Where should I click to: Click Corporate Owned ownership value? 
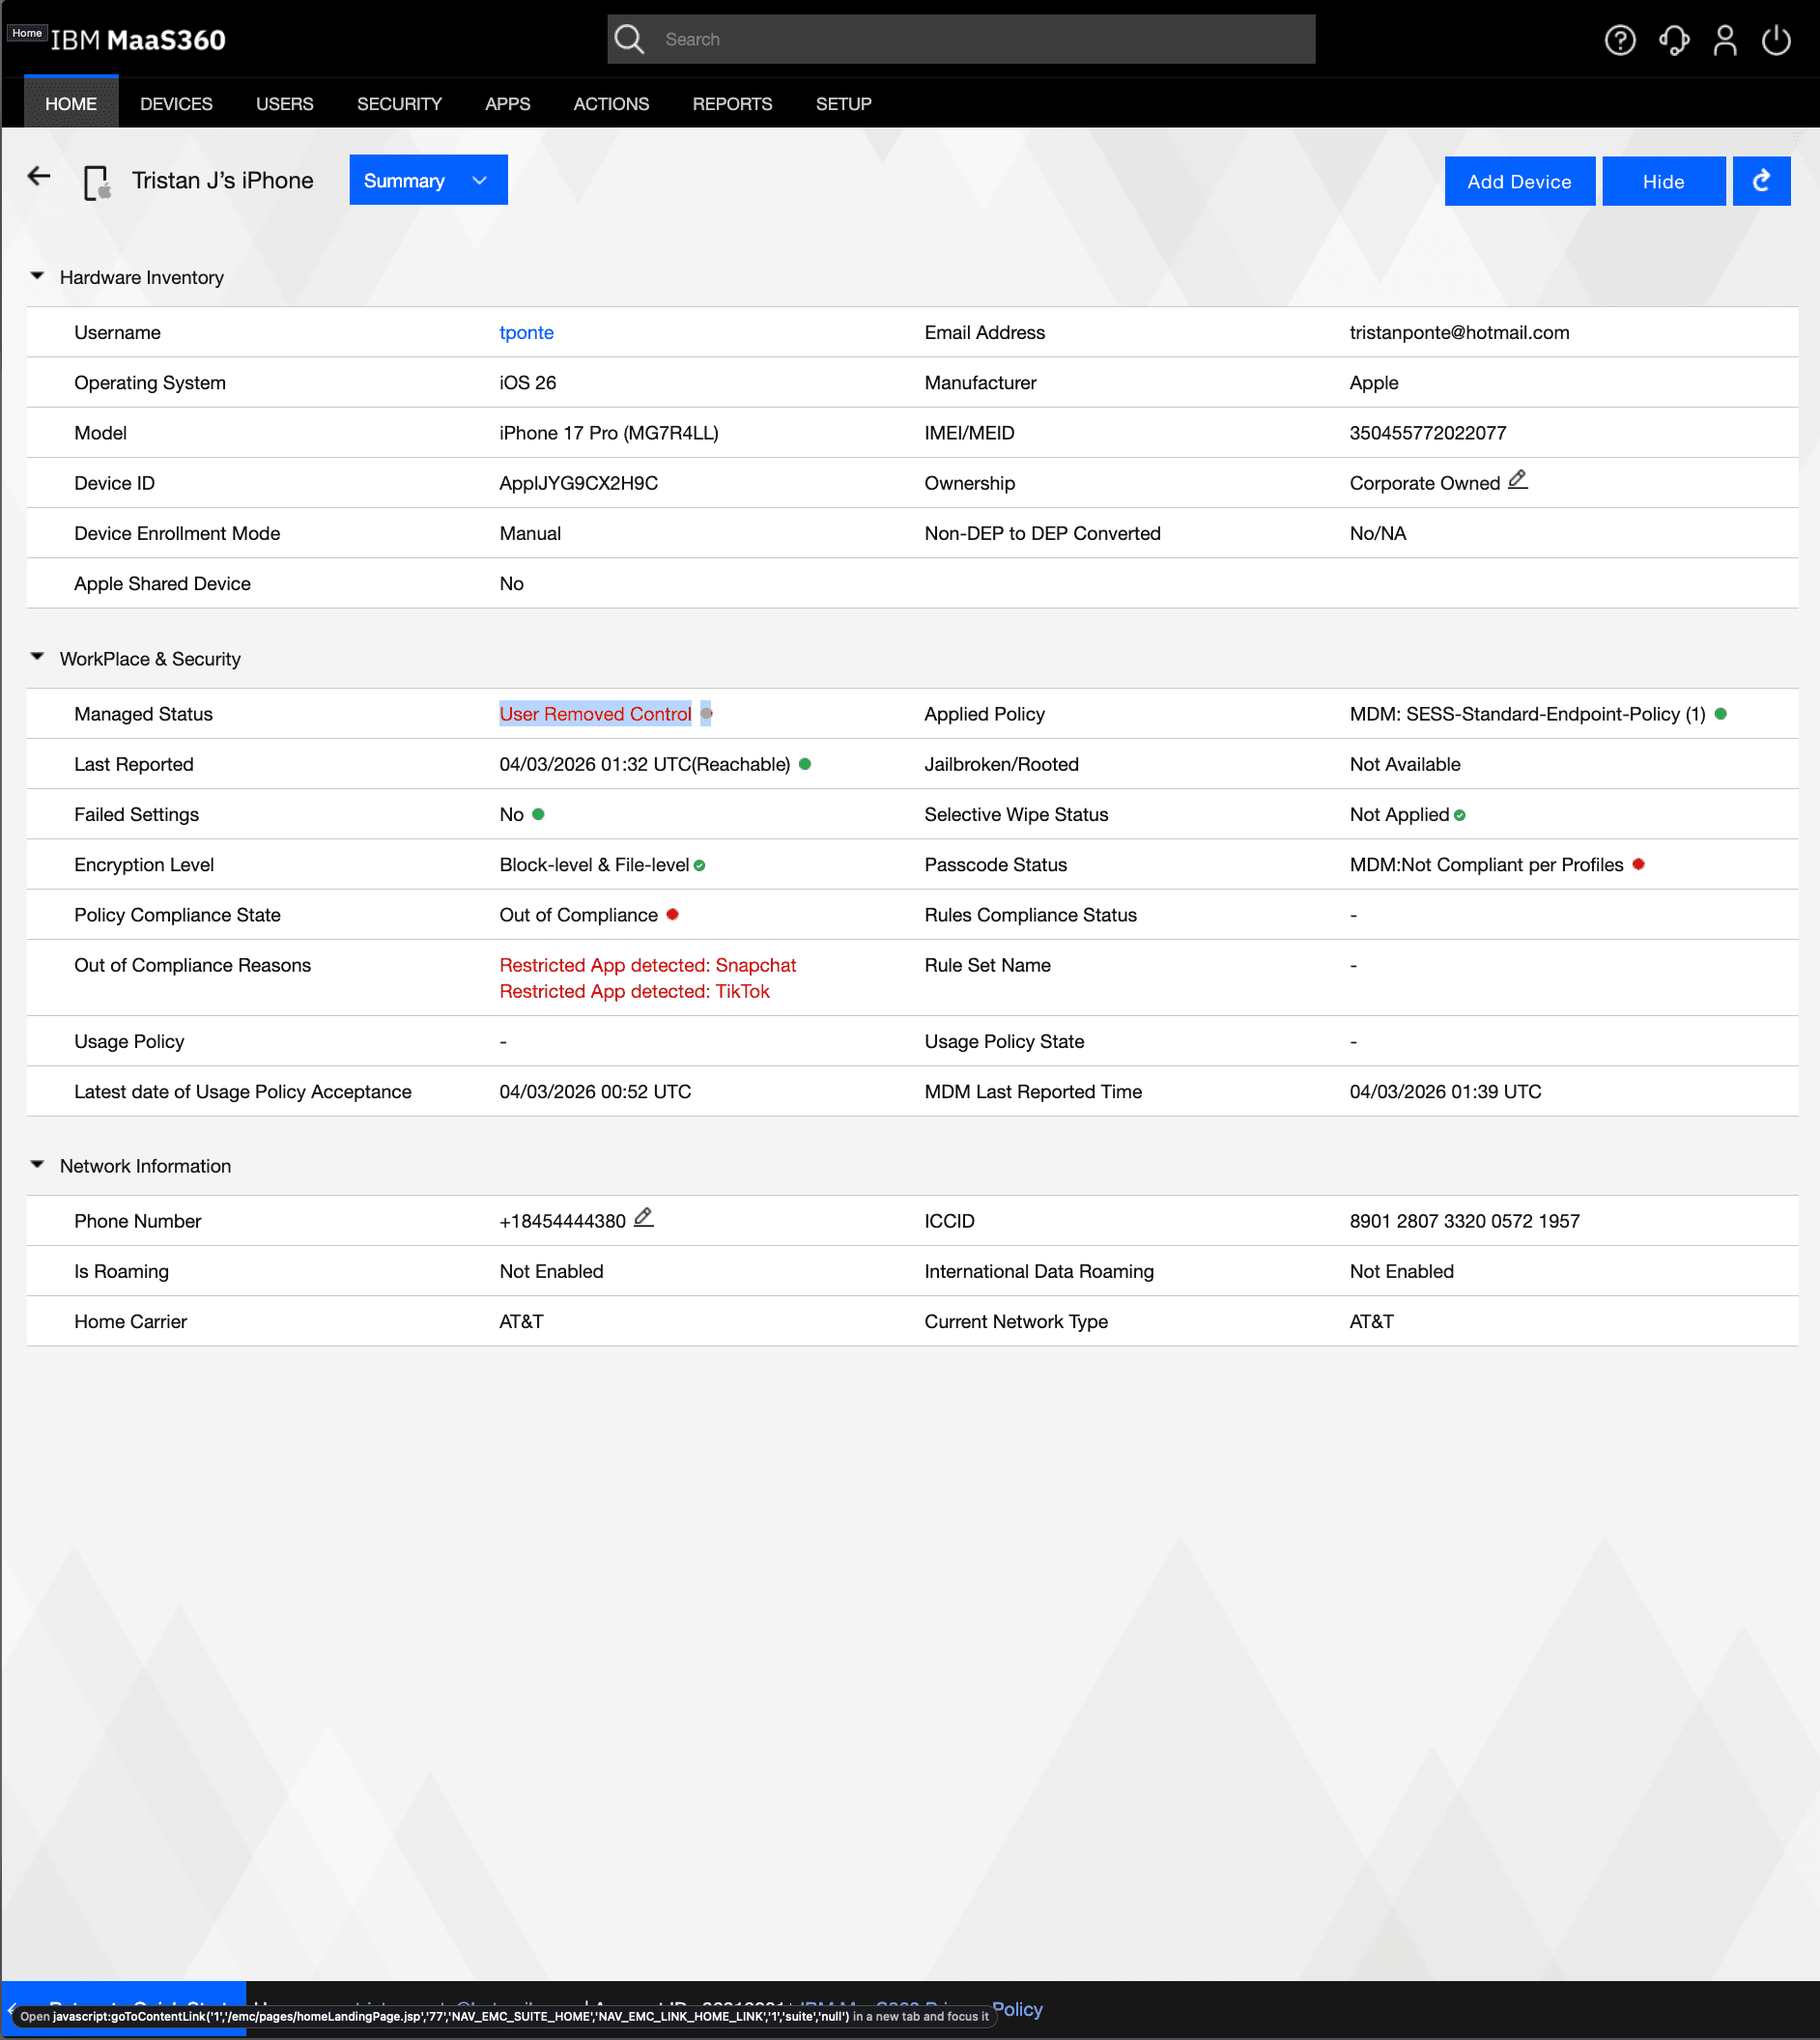(1424, 483)
